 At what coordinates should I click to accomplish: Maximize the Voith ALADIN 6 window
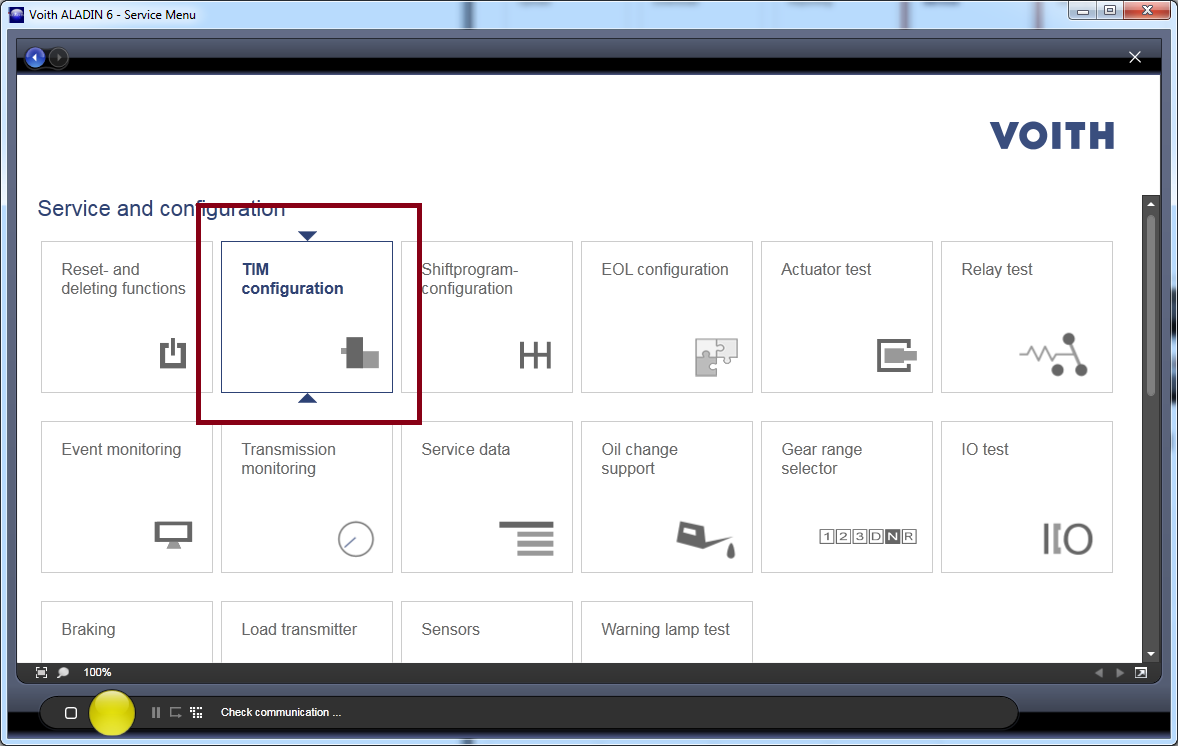tap(1110, 11)
